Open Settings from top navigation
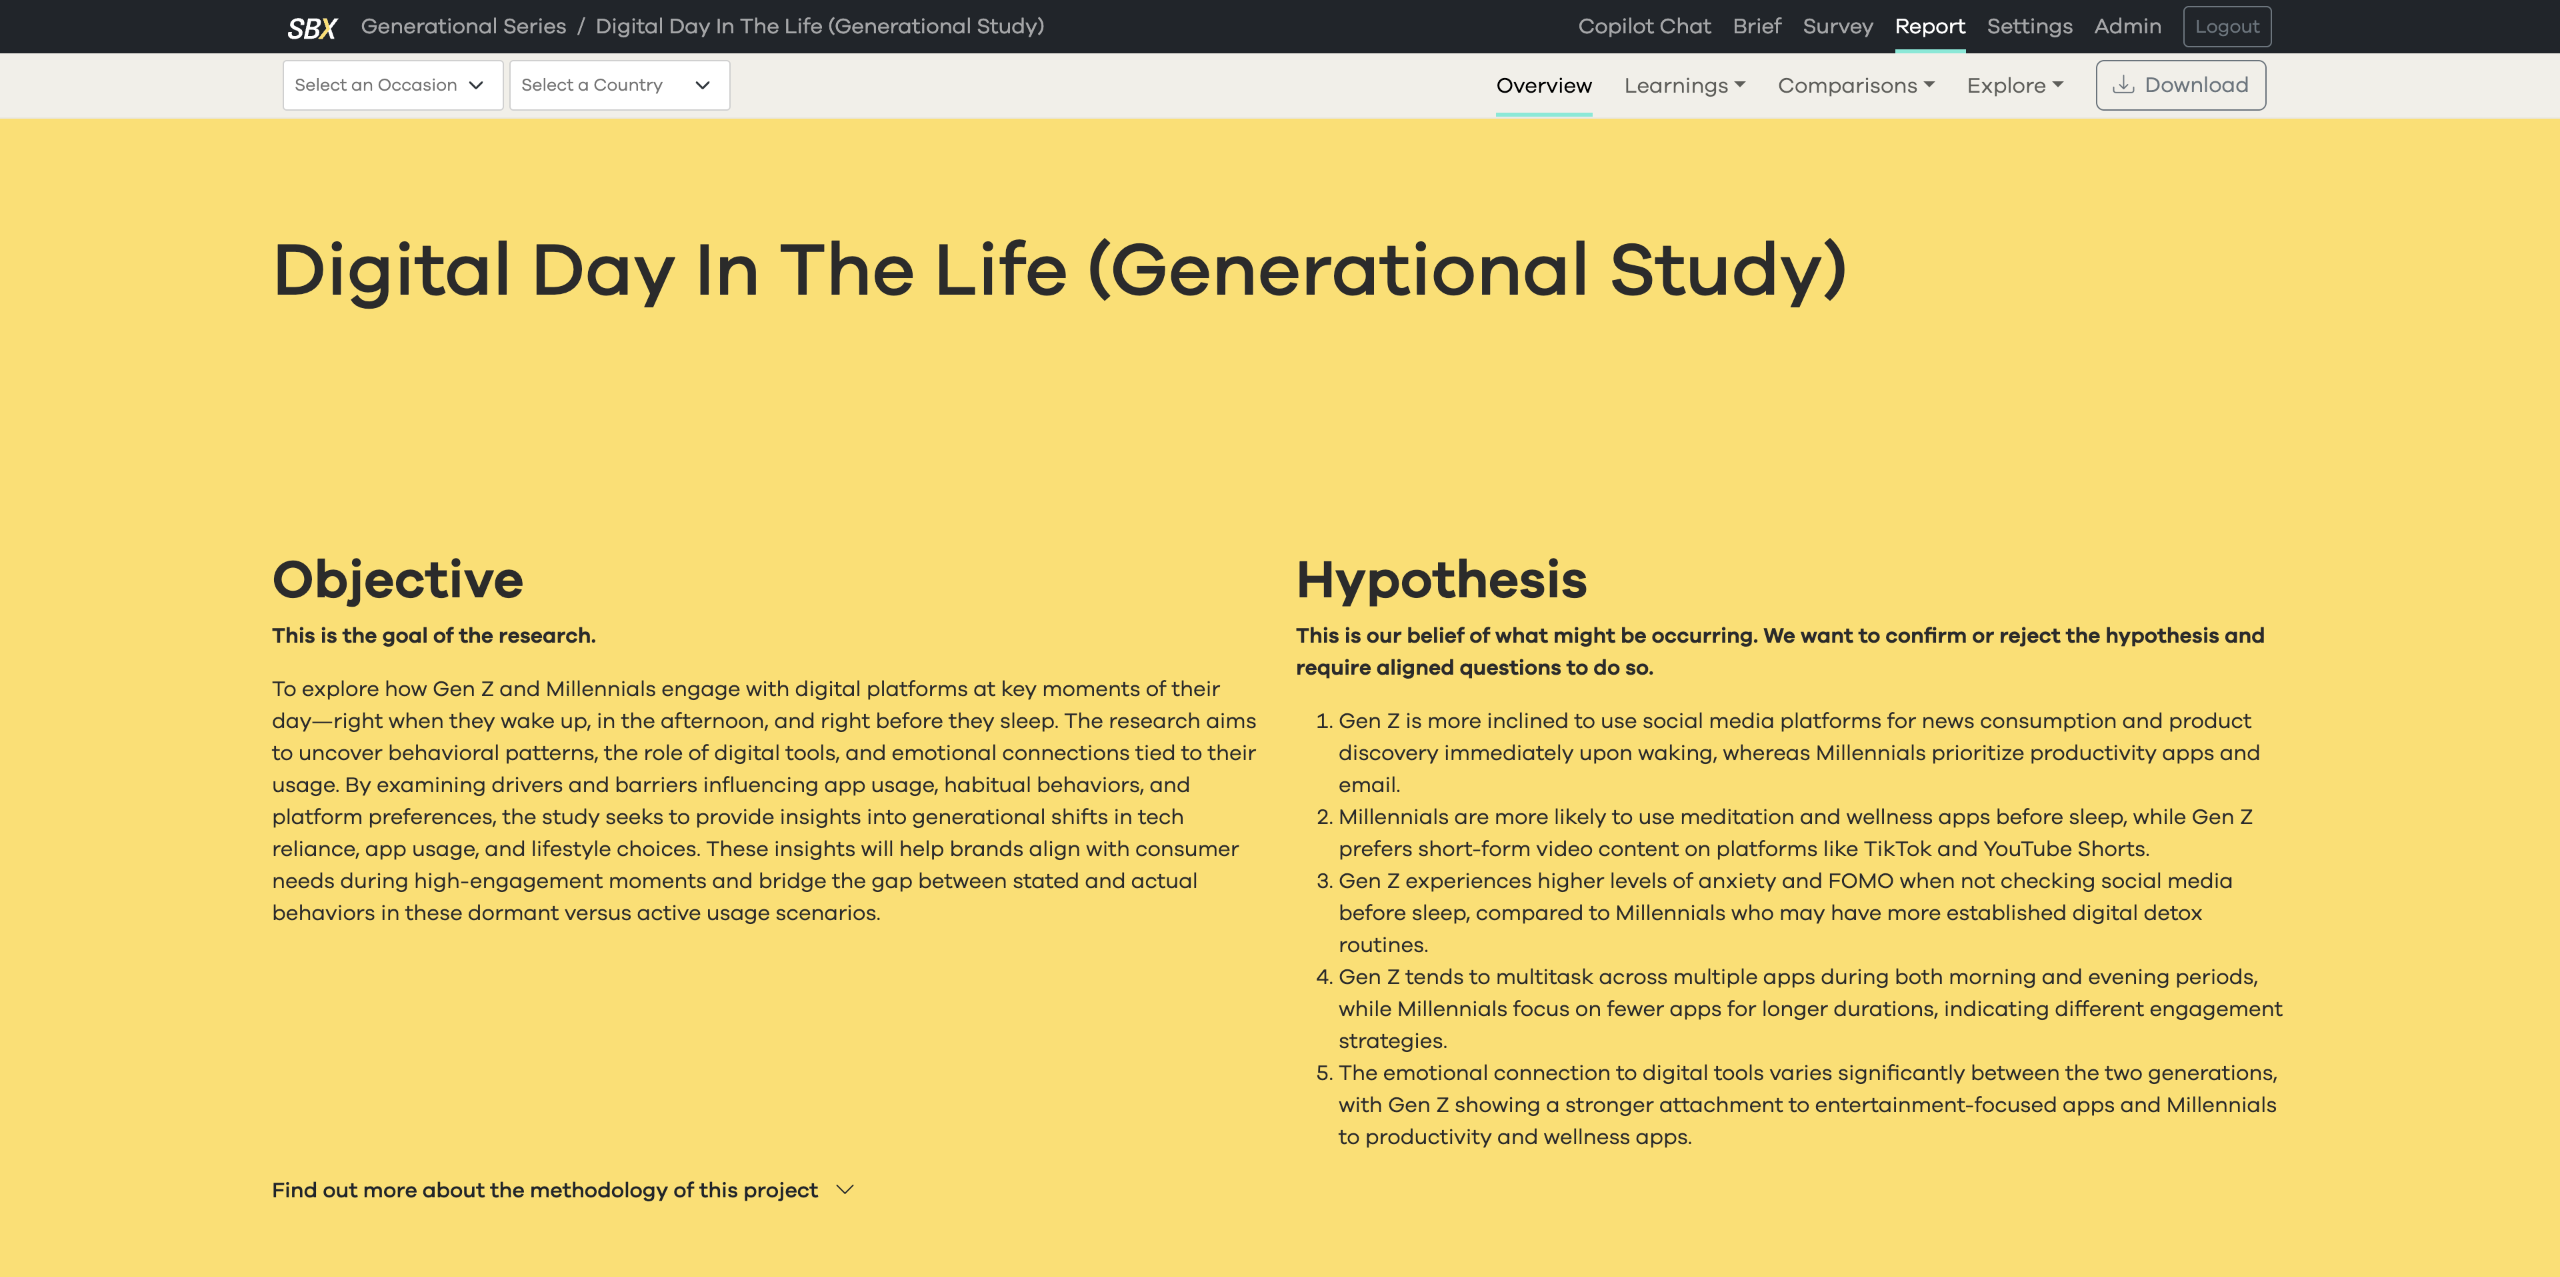This screenshot has width=2560, height=1277. [2029, 27]
